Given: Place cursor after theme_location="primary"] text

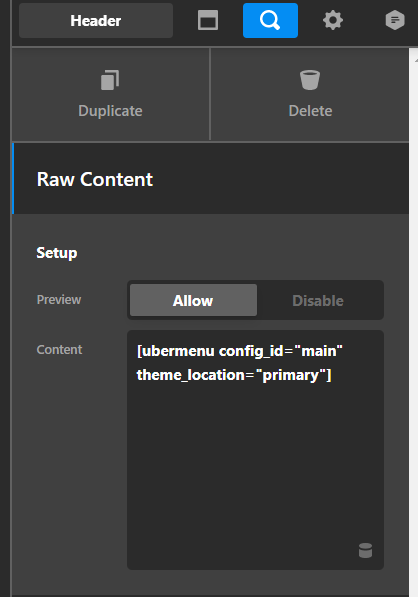Looking at the screenshot, I should point(332,375).
